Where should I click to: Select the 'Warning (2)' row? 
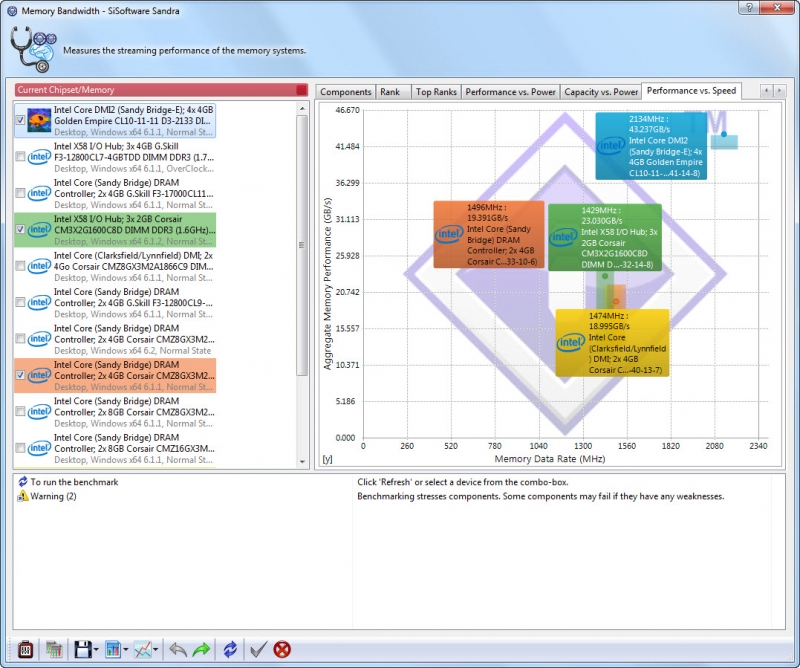pyautogui.click(x=53, y=496)
